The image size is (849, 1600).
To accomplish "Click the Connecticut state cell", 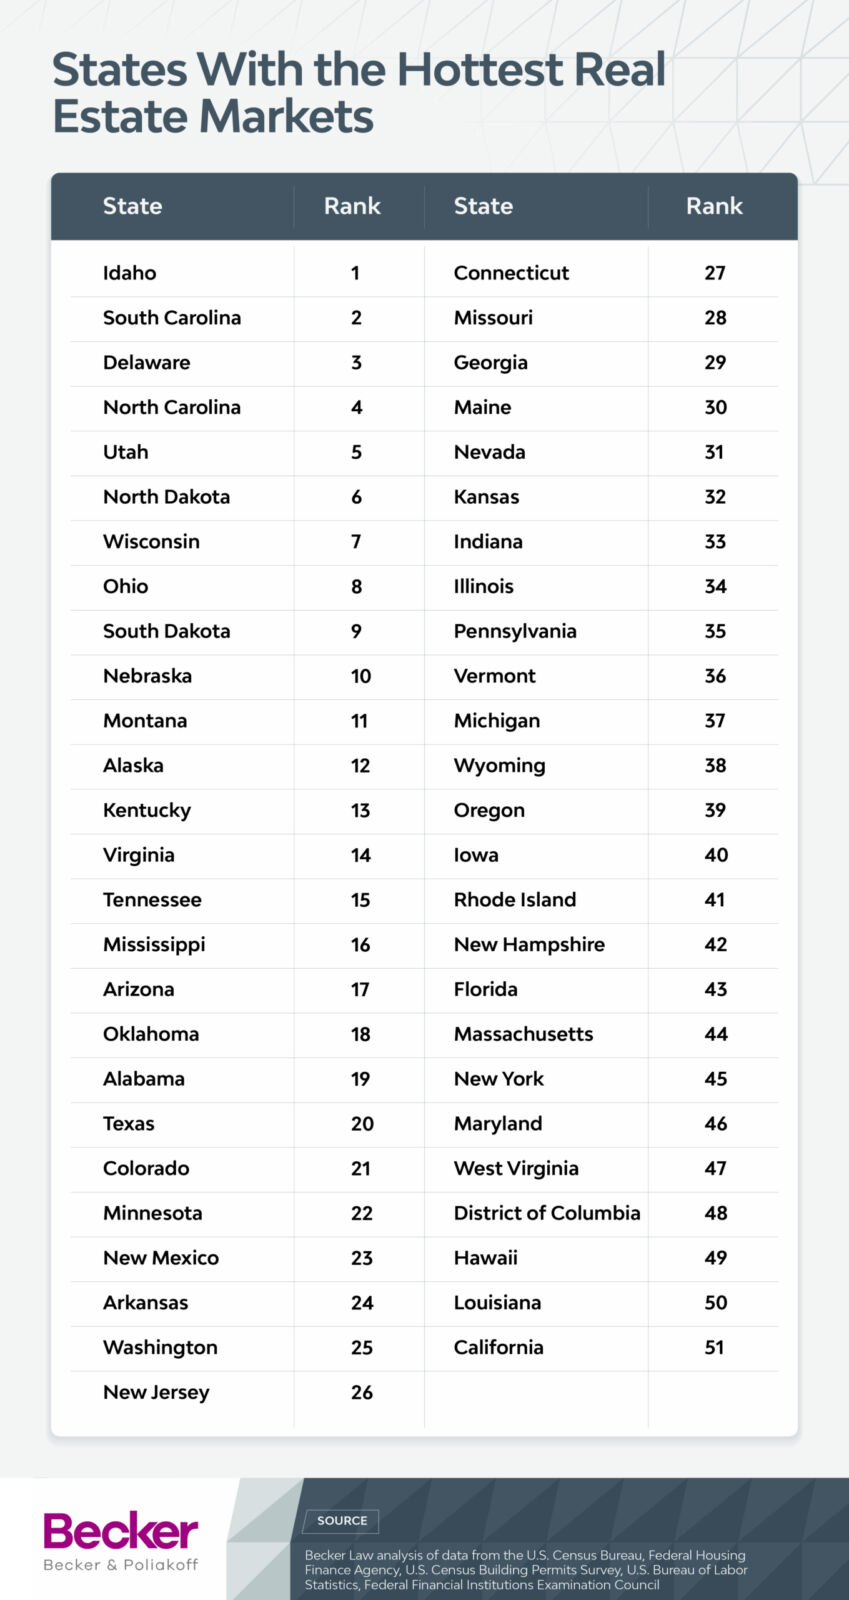I will tap(511, 273).
